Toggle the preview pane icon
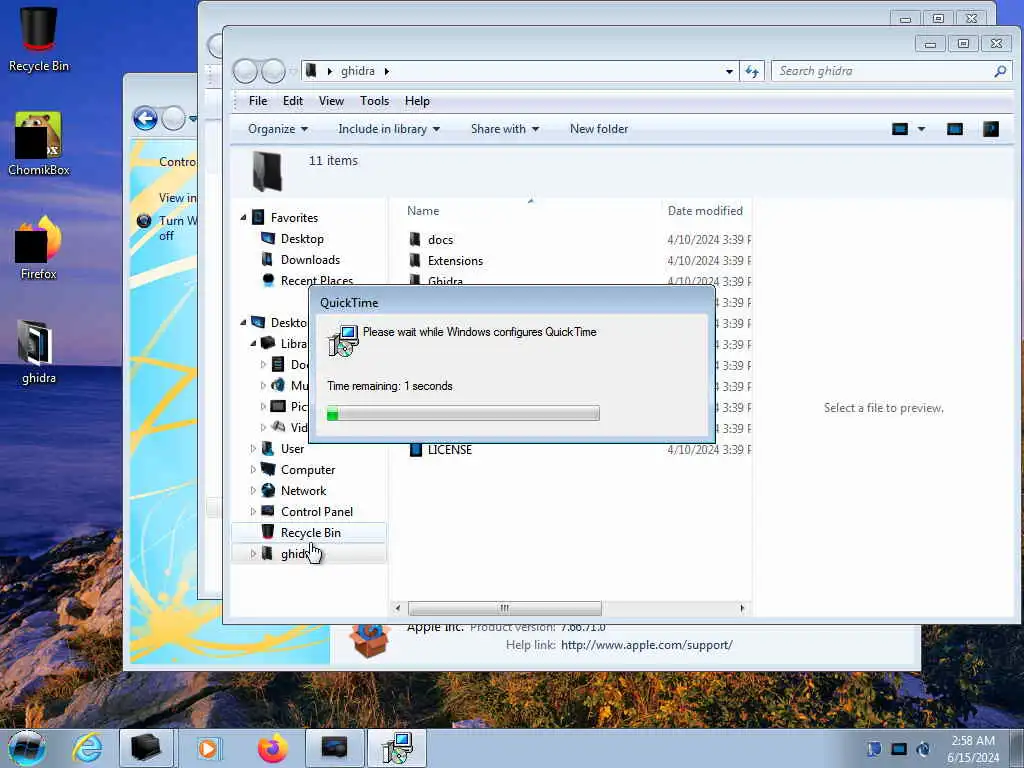Screen dimensions: 1024x768 955,129
